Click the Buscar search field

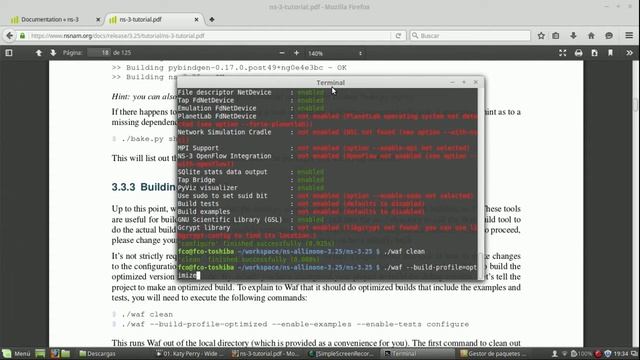click(x=469, y=36)
